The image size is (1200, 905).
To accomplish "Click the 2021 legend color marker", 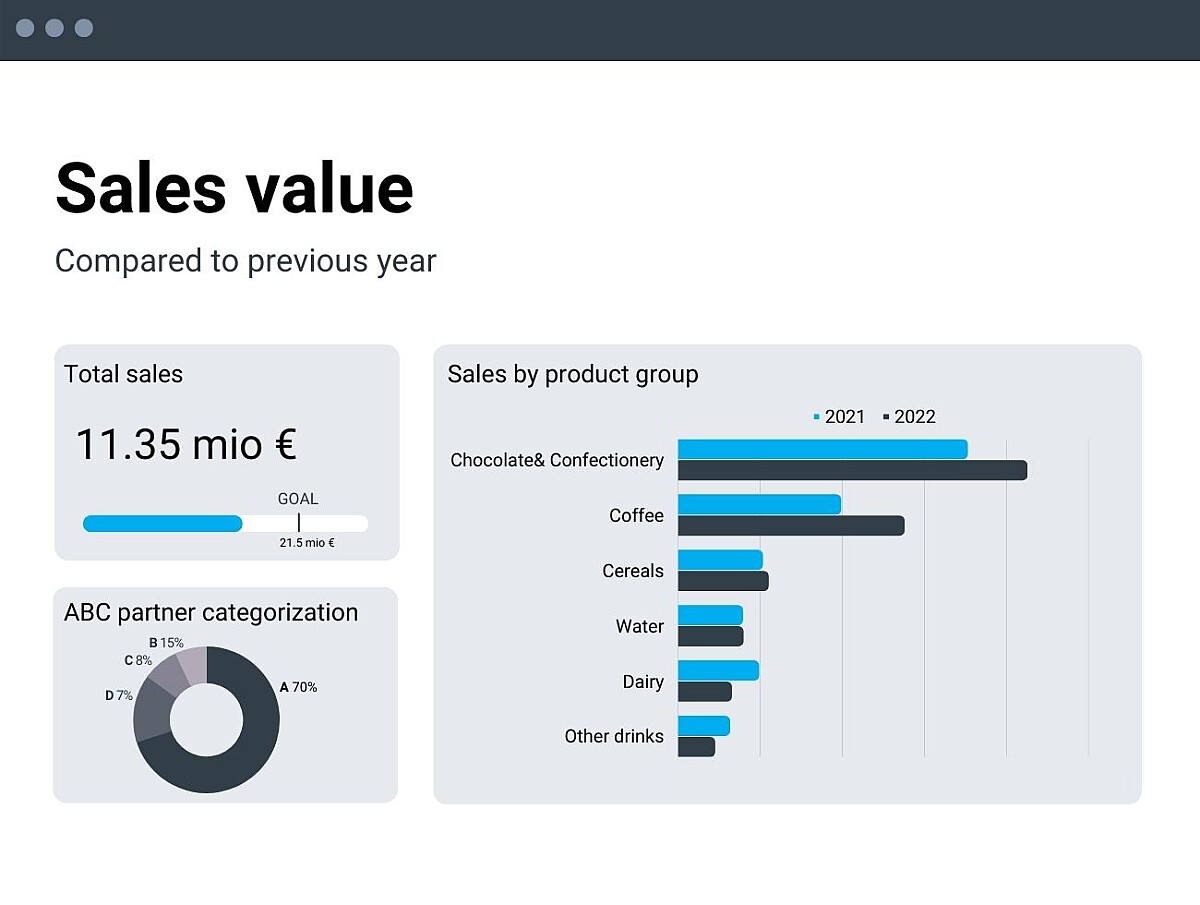I will click(x=817, y=417).
